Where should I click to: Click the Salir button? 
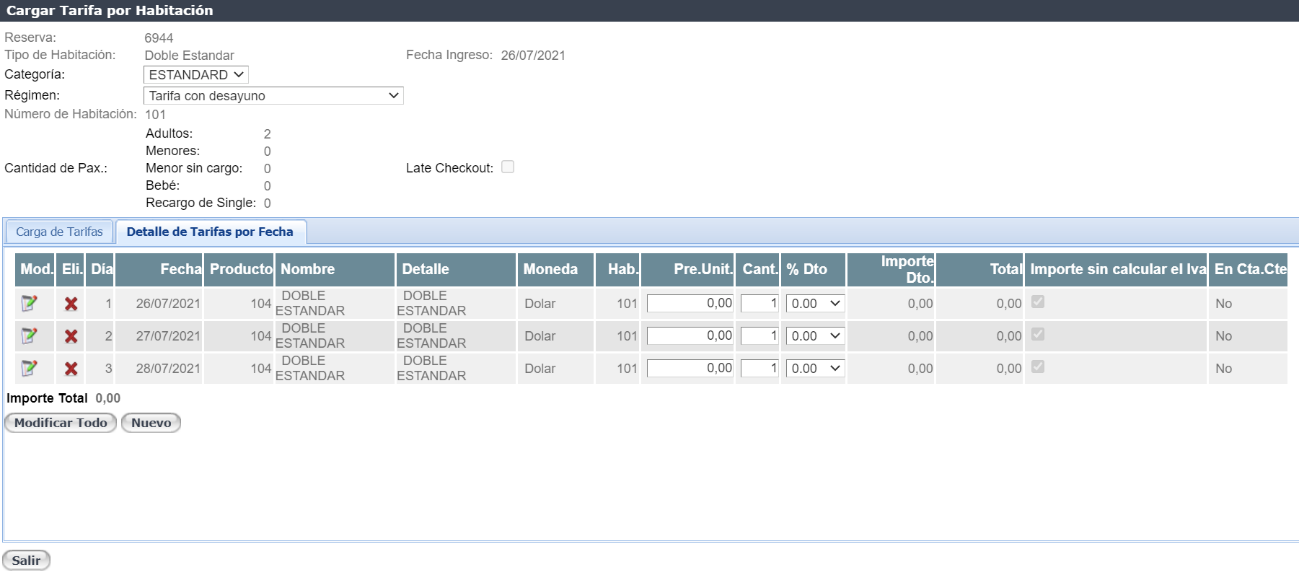26,560
